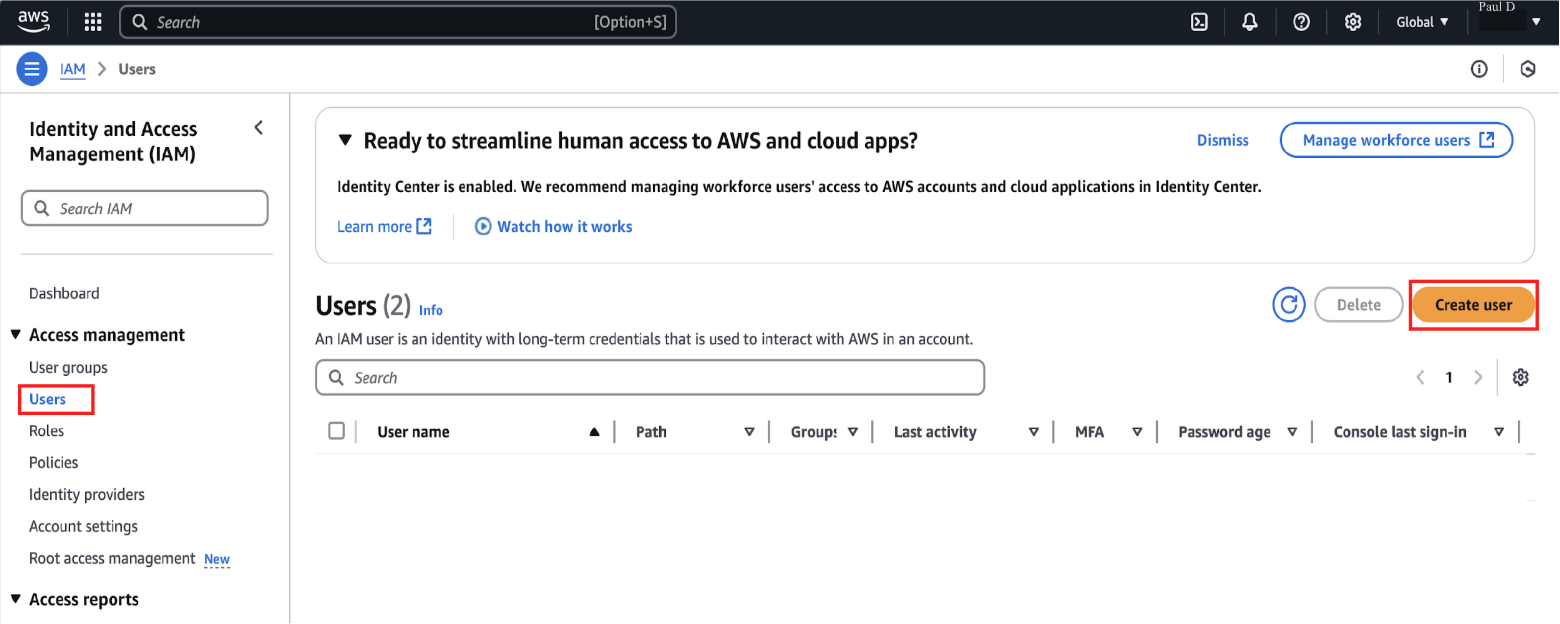Open Identity providers in the sidebar
The width and height of the screenshot is (1560, 624).
pos(87,494)
